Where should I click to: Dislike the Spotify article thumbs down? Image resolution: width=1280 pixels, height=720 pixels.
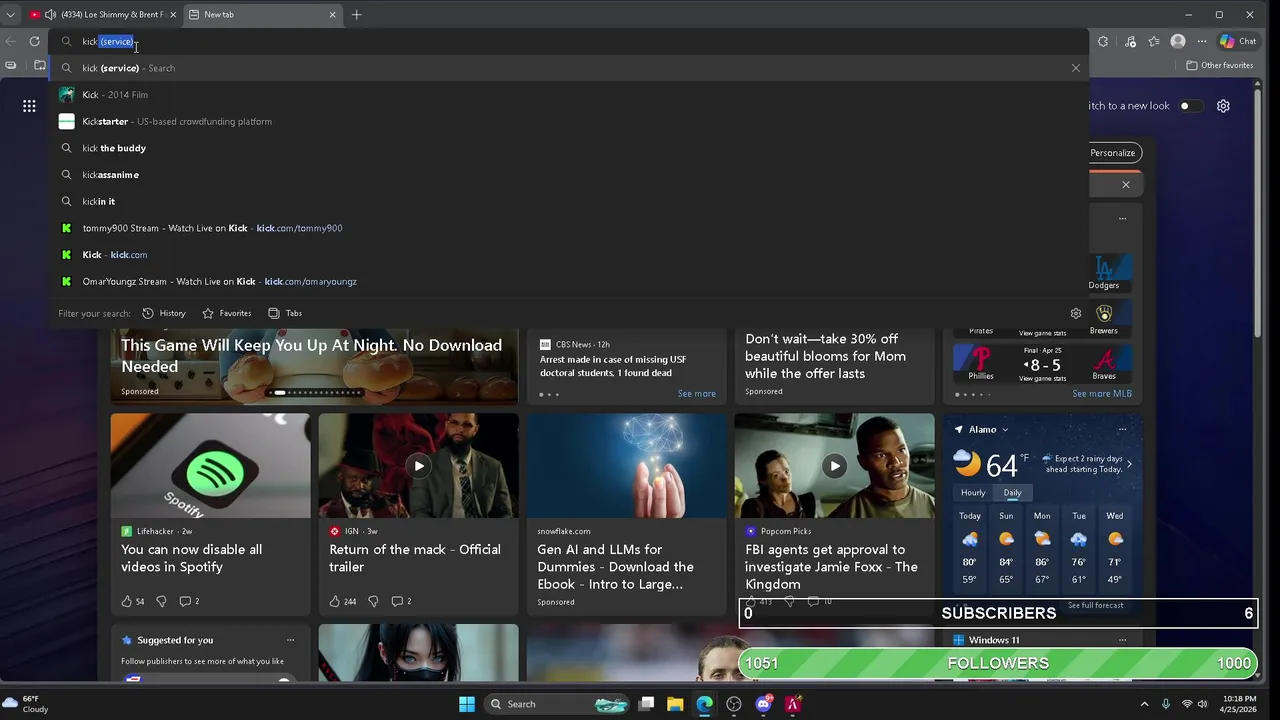(161, 601)
